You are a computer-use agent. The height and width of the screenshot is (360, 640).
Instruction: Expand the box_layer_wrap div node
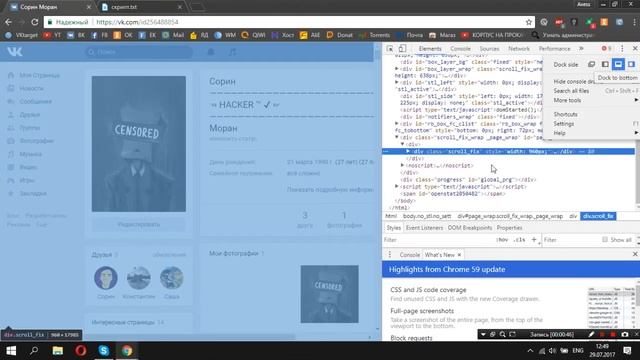(x=397, y=69)
